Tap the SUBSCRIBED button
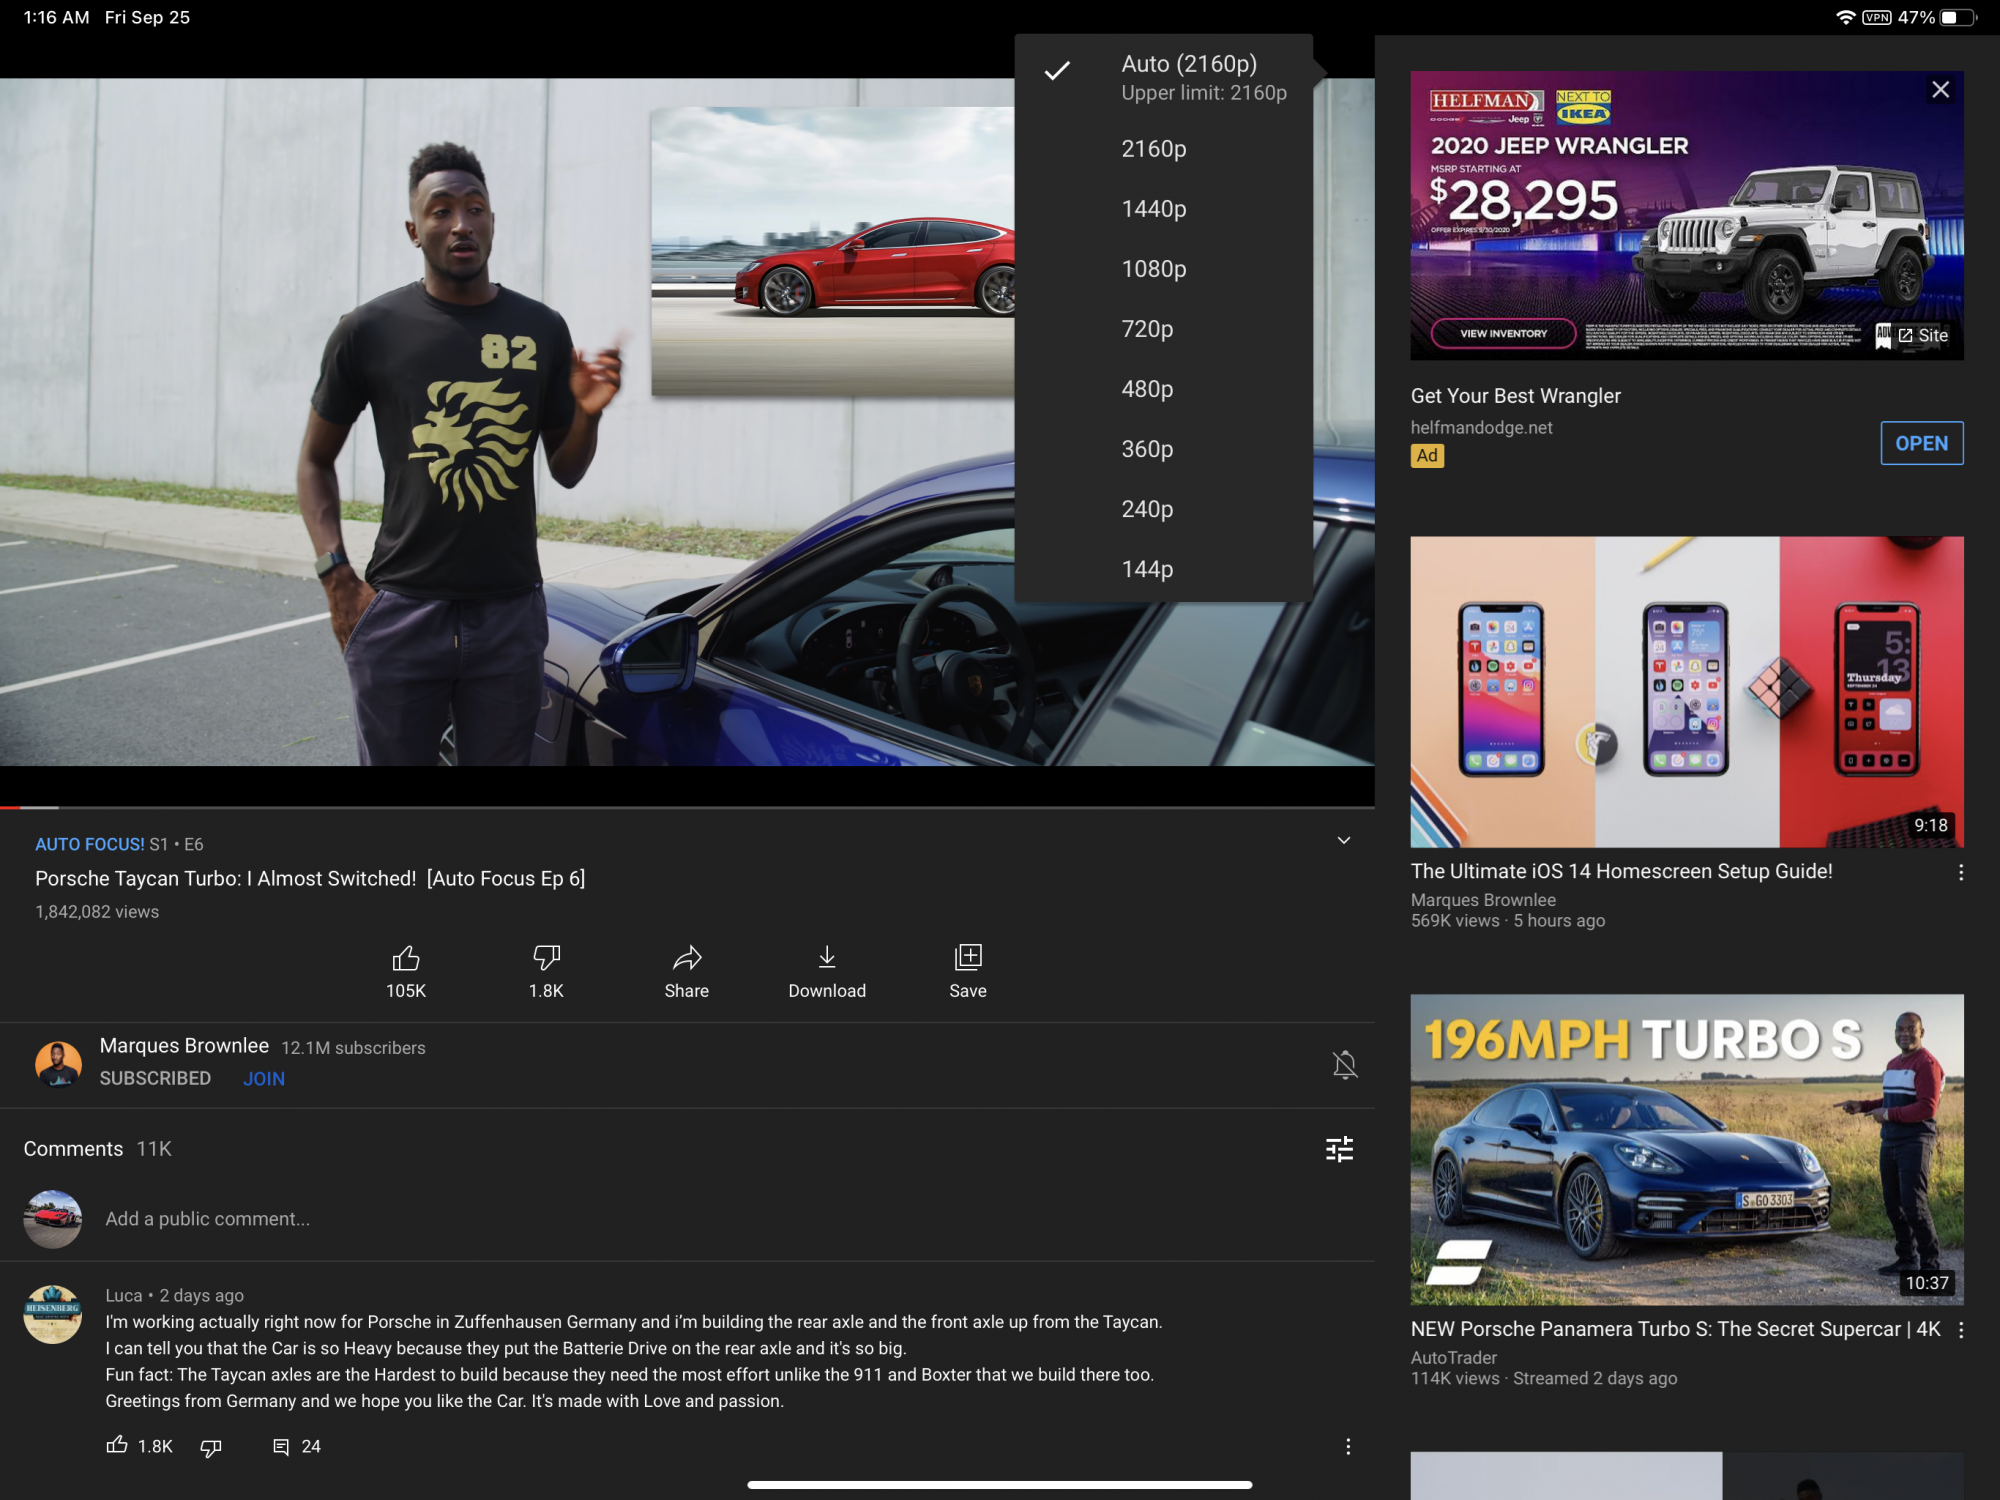The image size is (2000, 1500). tap(155, 1079)
